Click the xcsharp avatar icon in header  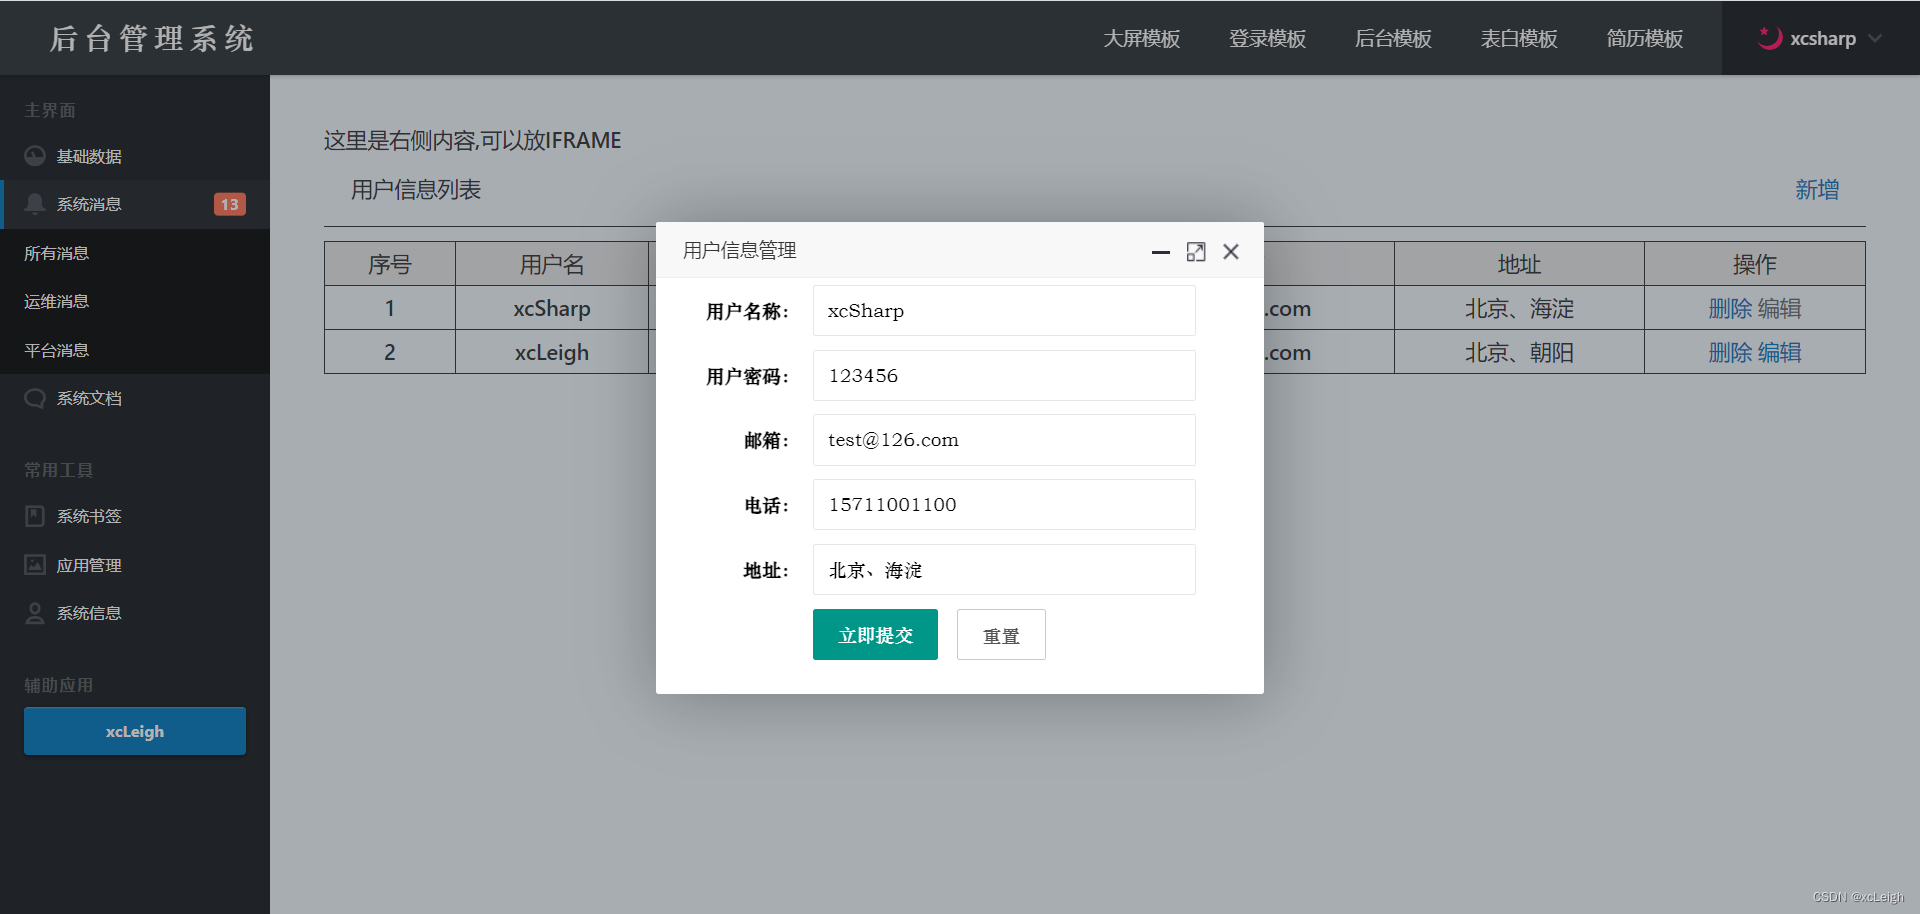pyautogui.click(x=1770, y=38)
